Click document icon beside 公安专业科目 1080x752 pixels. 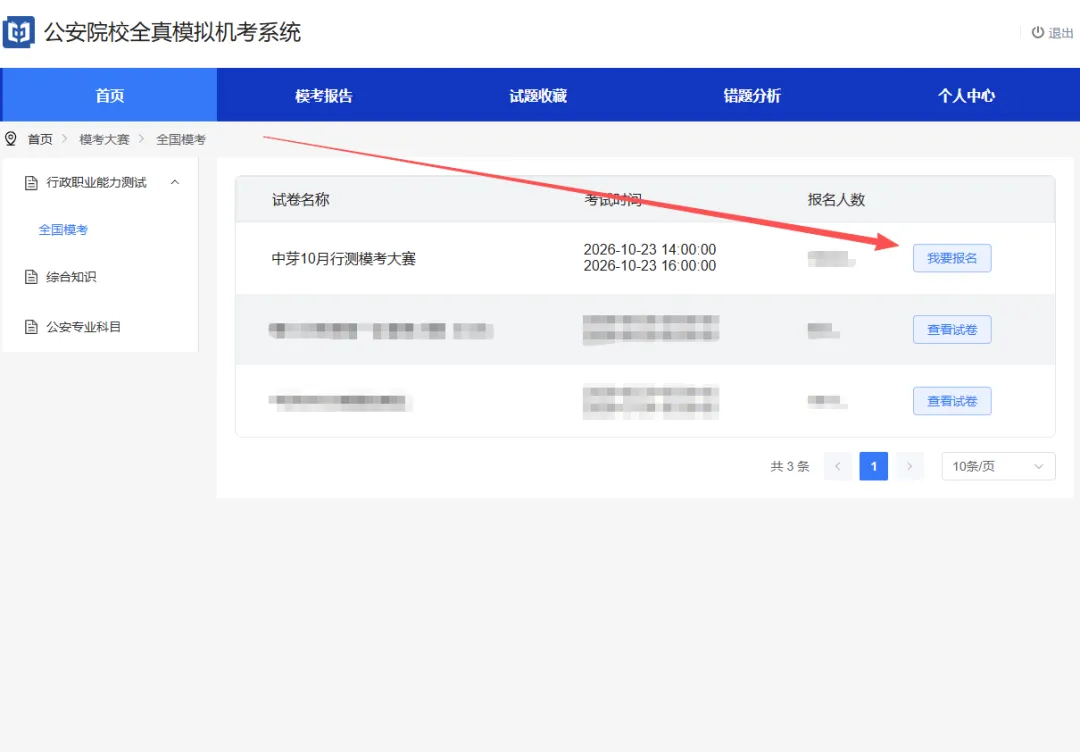click(31, 326)
